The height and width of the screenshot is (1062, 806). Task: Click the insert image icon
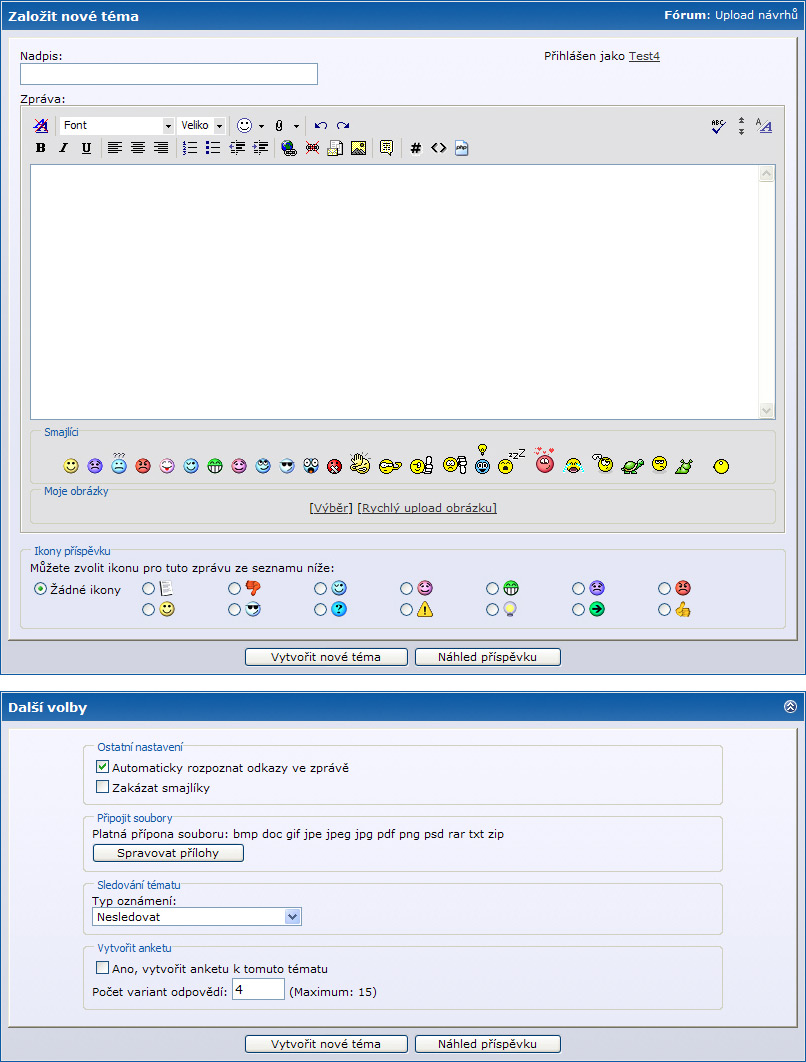(x=358, y=148)
